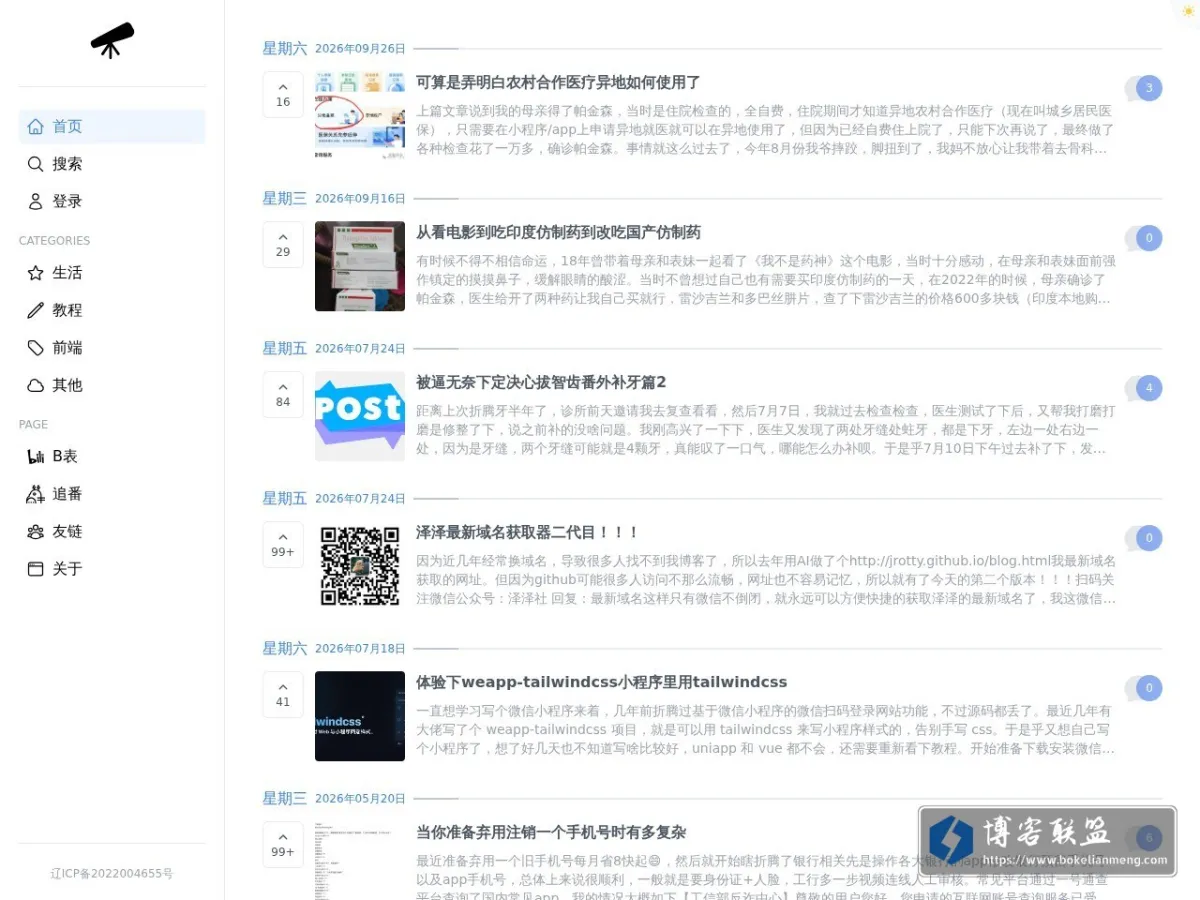The height and width of the screenshot is (900, 1200).
Task: Click excerpt beginning 距离上次折腾牙半年了
Action: click(x=765, y=430)
